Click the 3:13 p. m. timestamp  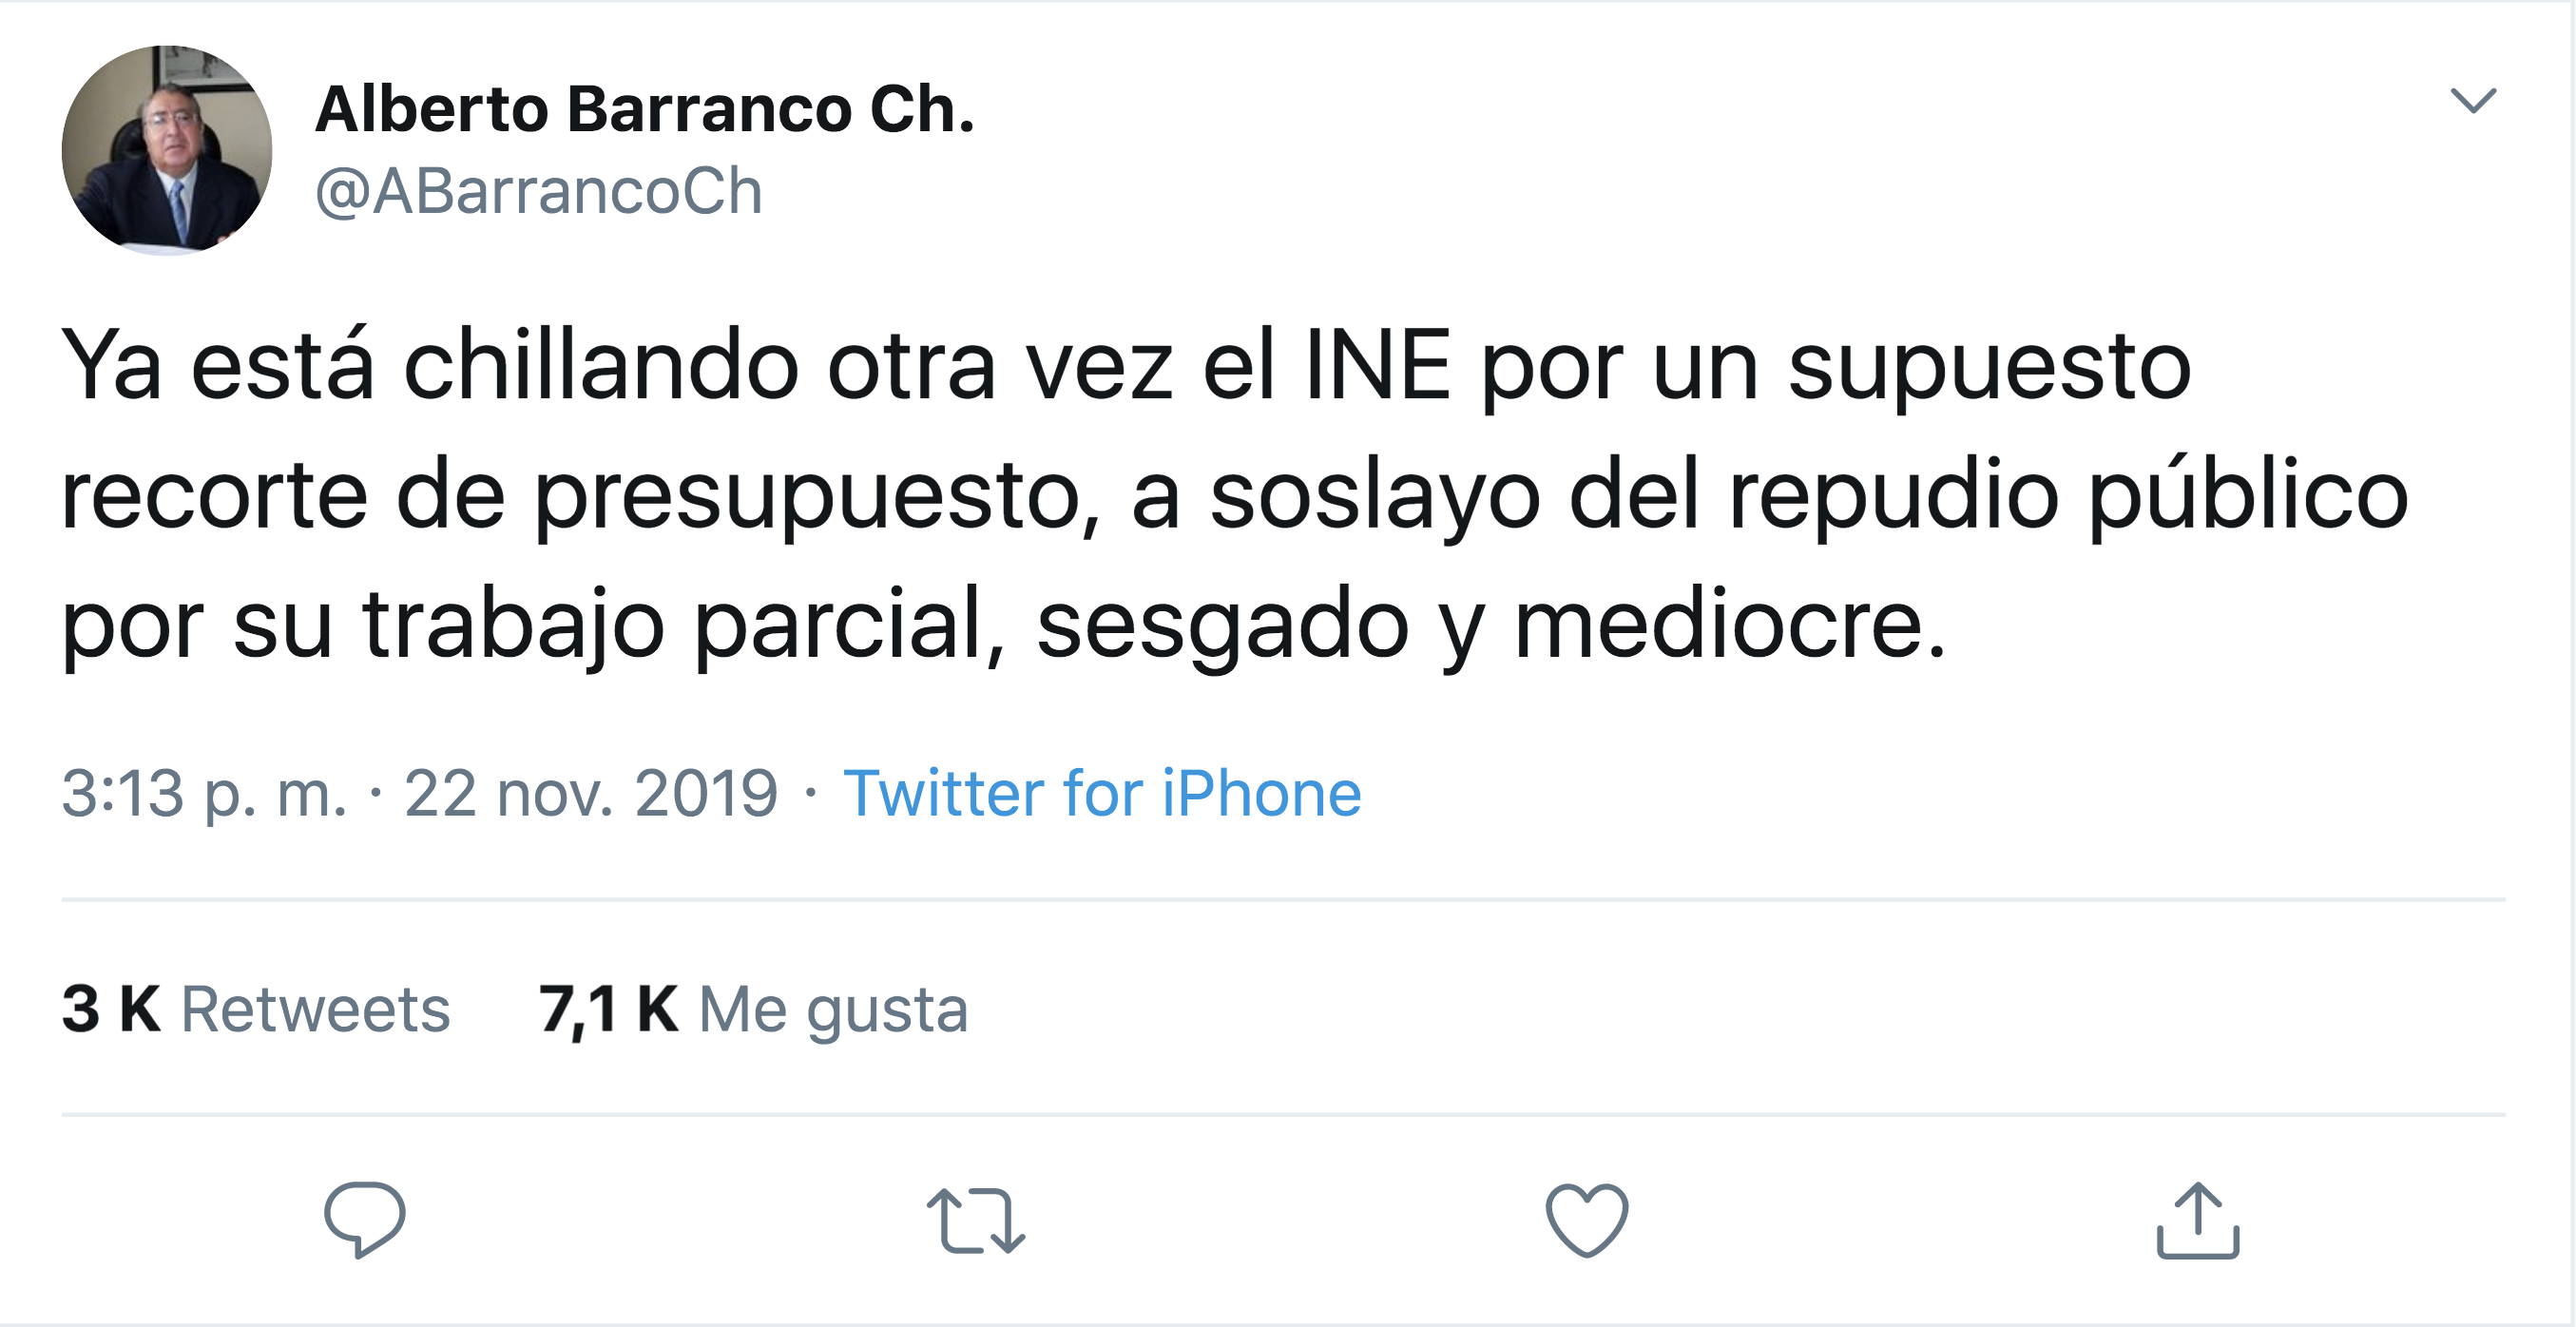coord(204,794)
